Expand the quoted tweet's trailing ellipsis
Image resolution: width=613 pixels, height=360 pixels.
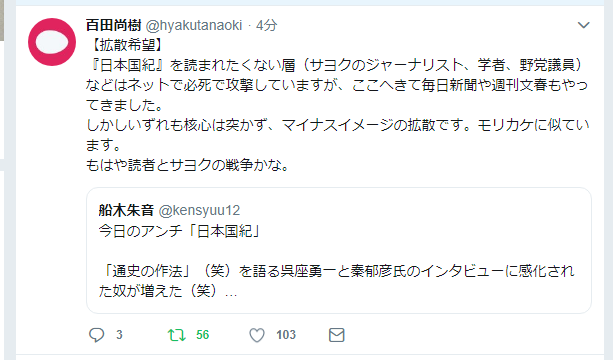231,292
